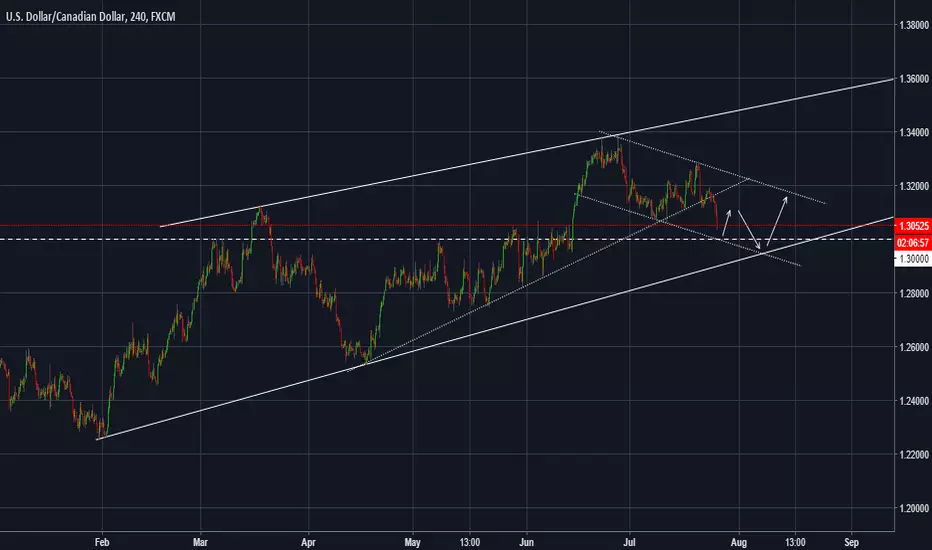Screen dimensions: 932x550
Task: Click the Apr date on time axis
Action: pyautogui.click(x=308, y=542)
